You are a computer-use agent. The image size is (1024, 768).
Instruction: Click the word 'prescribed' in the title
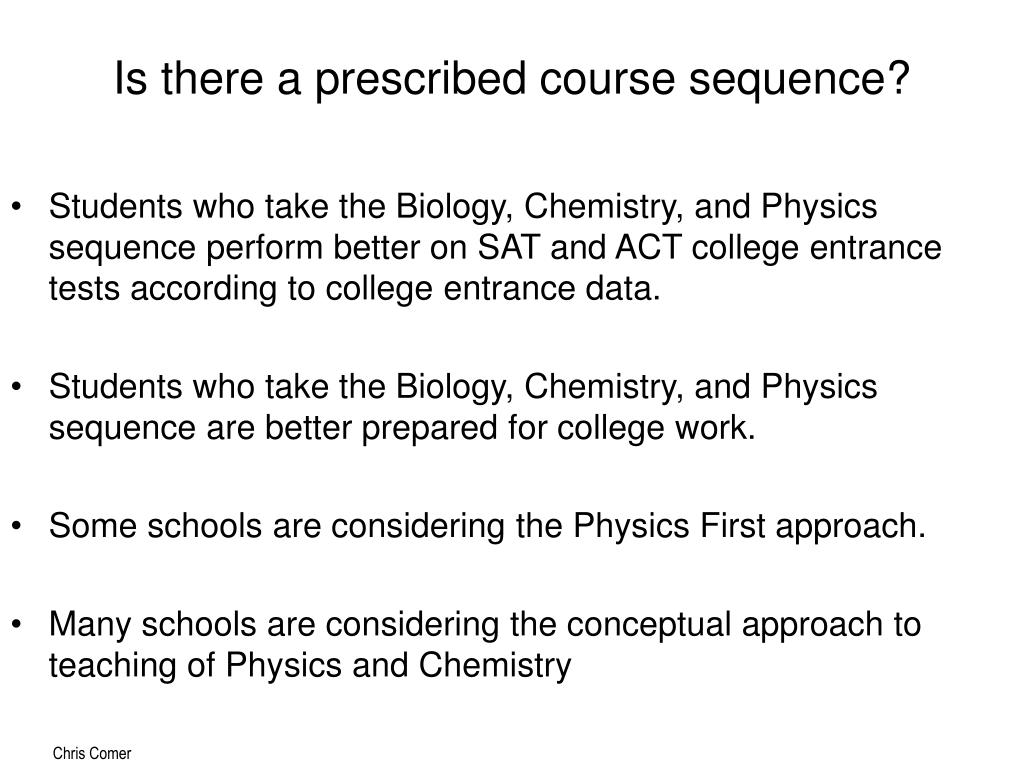(421, 79)
